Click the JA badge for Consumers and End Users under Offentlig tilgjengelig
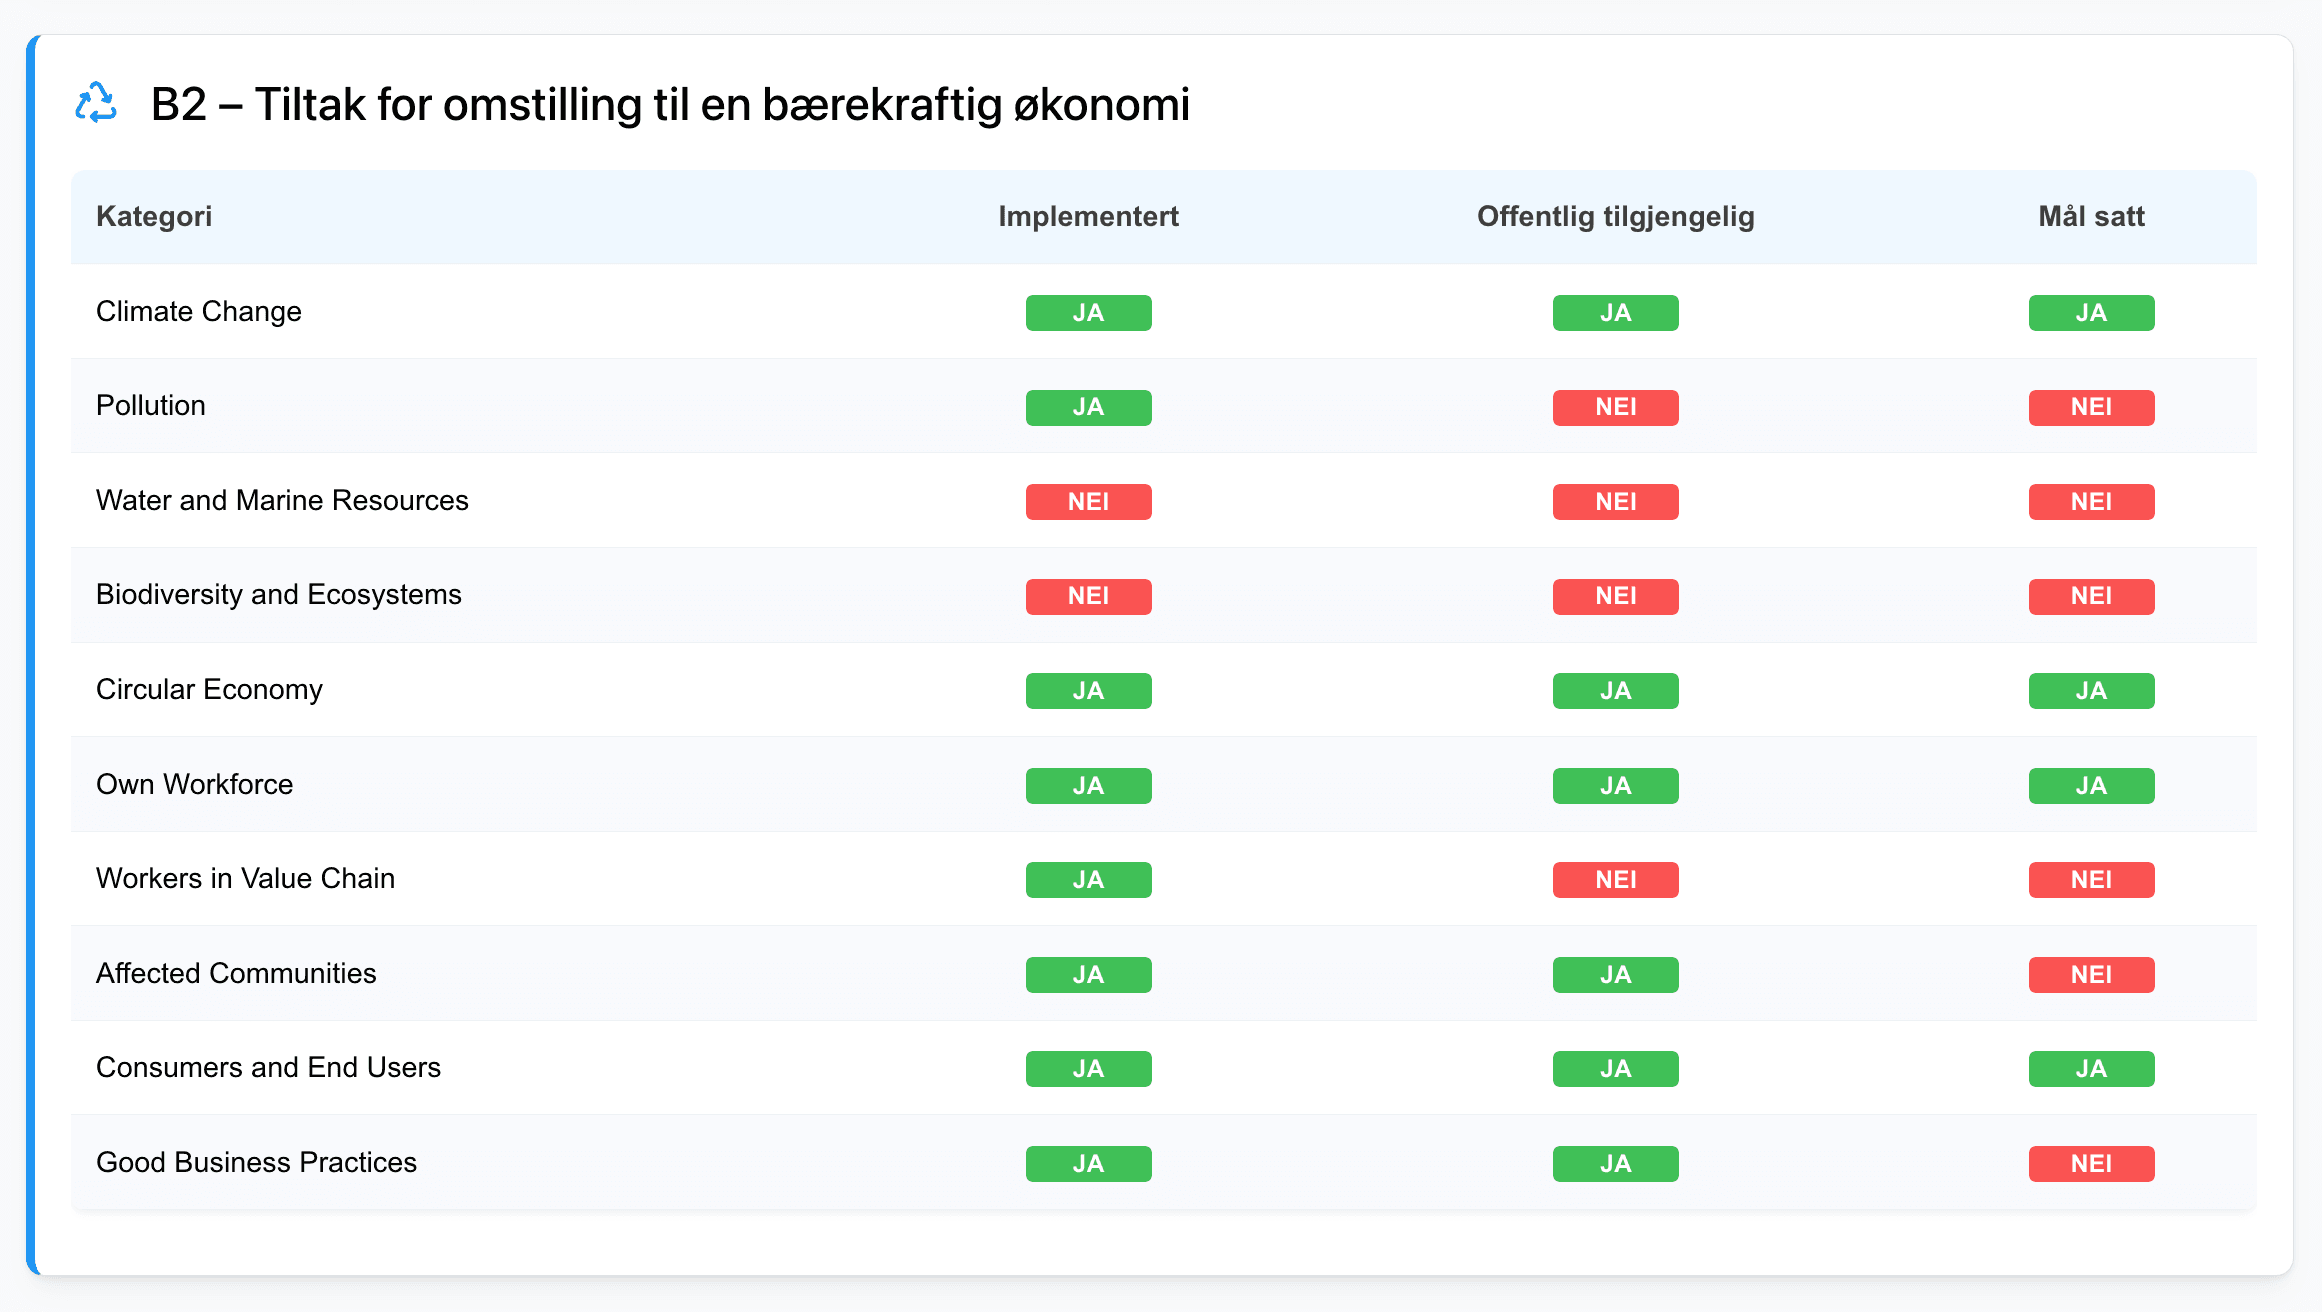 tap(1615, 1068)
